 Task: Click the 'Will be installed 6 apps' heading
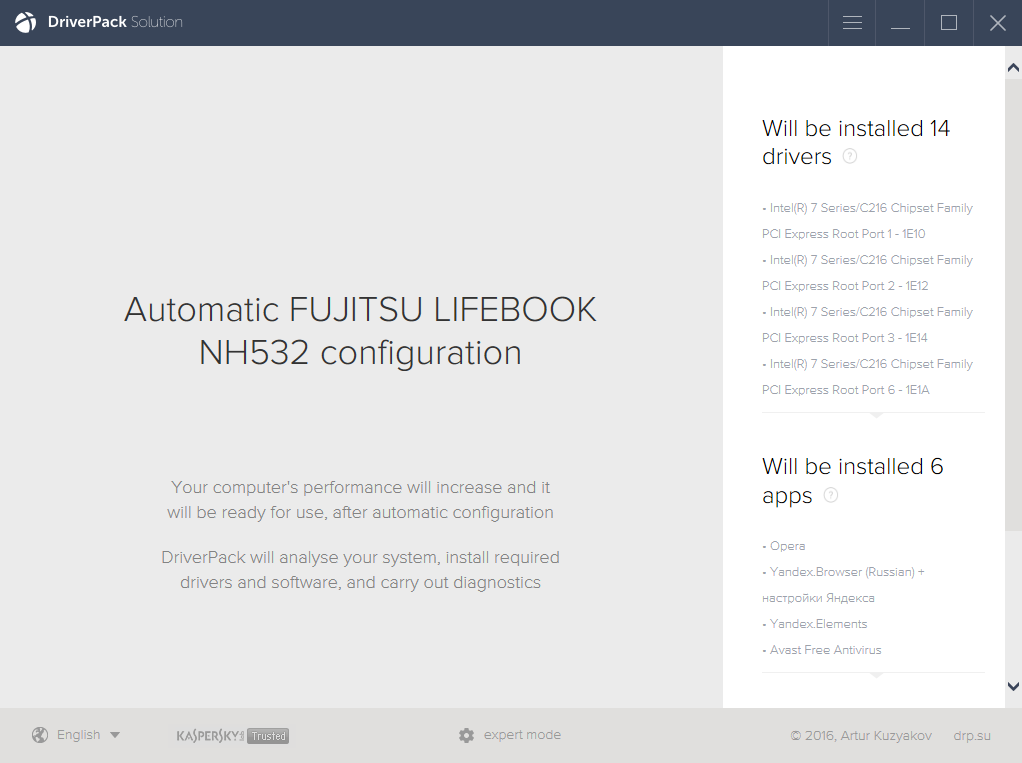point(853,481)
